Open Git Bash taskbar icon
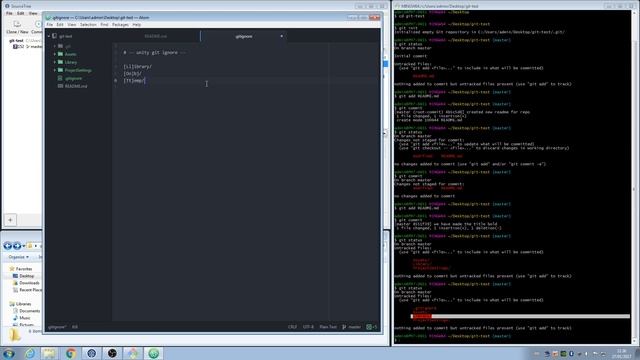This screenshot has width=640, height=360. (x=133, y=353)
